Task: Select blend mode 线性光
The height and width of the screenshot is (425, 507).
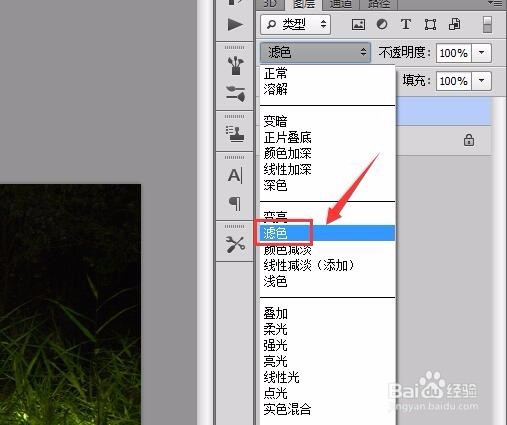Action: 327,377
